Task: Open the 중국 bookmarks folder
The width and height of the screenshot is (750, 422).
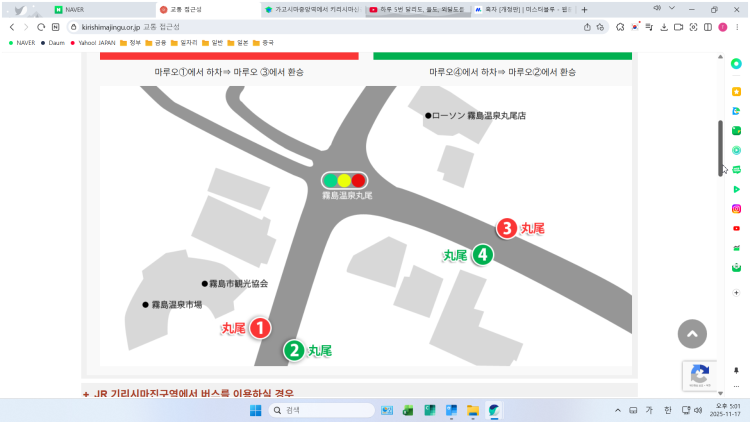Action: (x=263, y=43)
